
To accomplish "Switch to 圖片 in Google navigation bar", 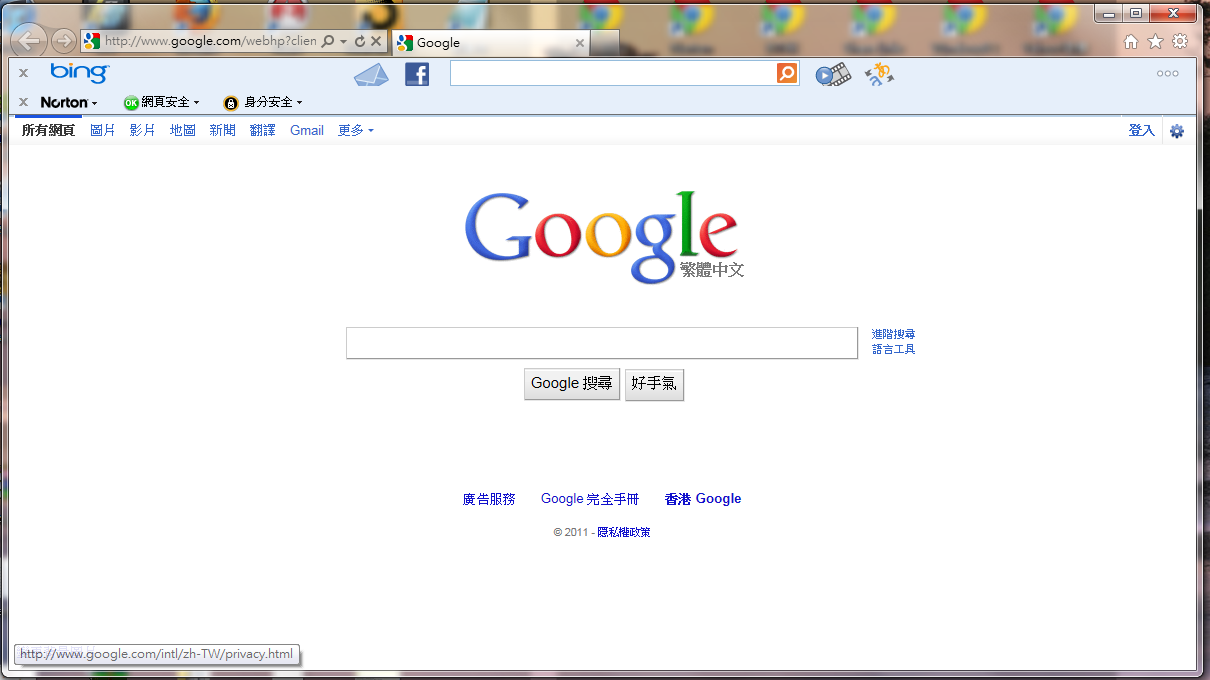I will 103,130.
